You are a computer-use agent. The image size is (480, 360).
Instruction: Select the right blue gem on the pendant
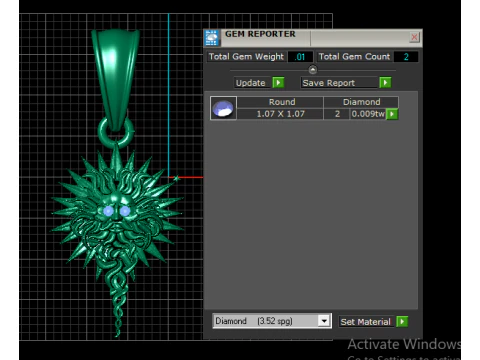(x=125, y=211)
